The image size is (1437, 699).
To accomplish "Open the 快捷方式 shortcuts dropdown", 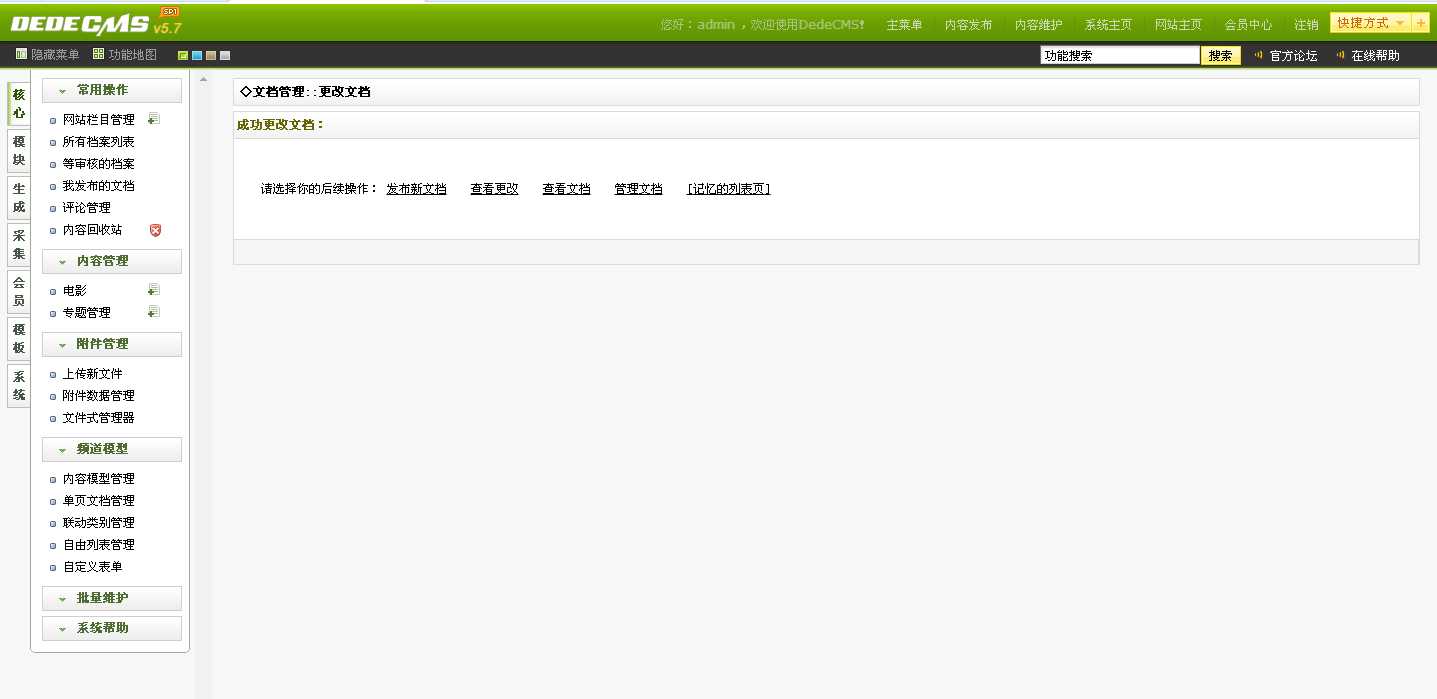I will click(x=1371, y=23).
